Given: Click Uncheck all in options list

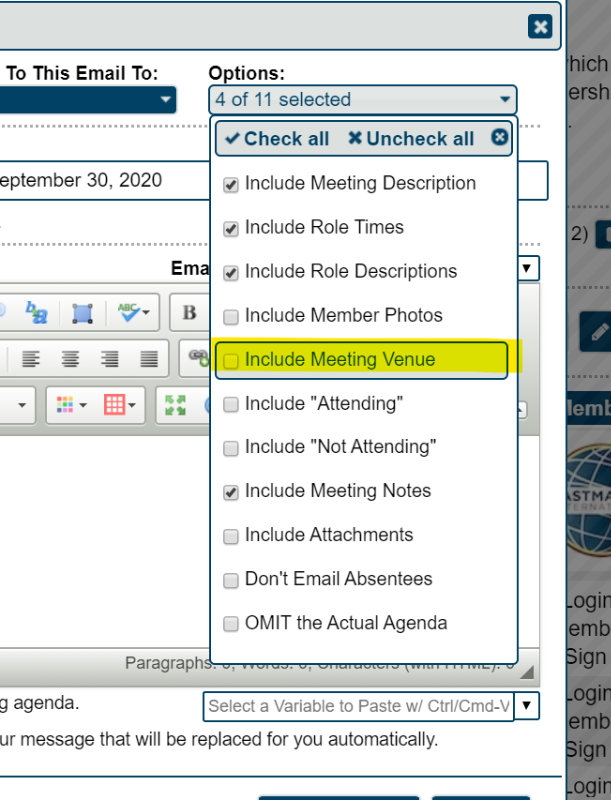Looking at the screenshot, I should [x=411, y=139].
